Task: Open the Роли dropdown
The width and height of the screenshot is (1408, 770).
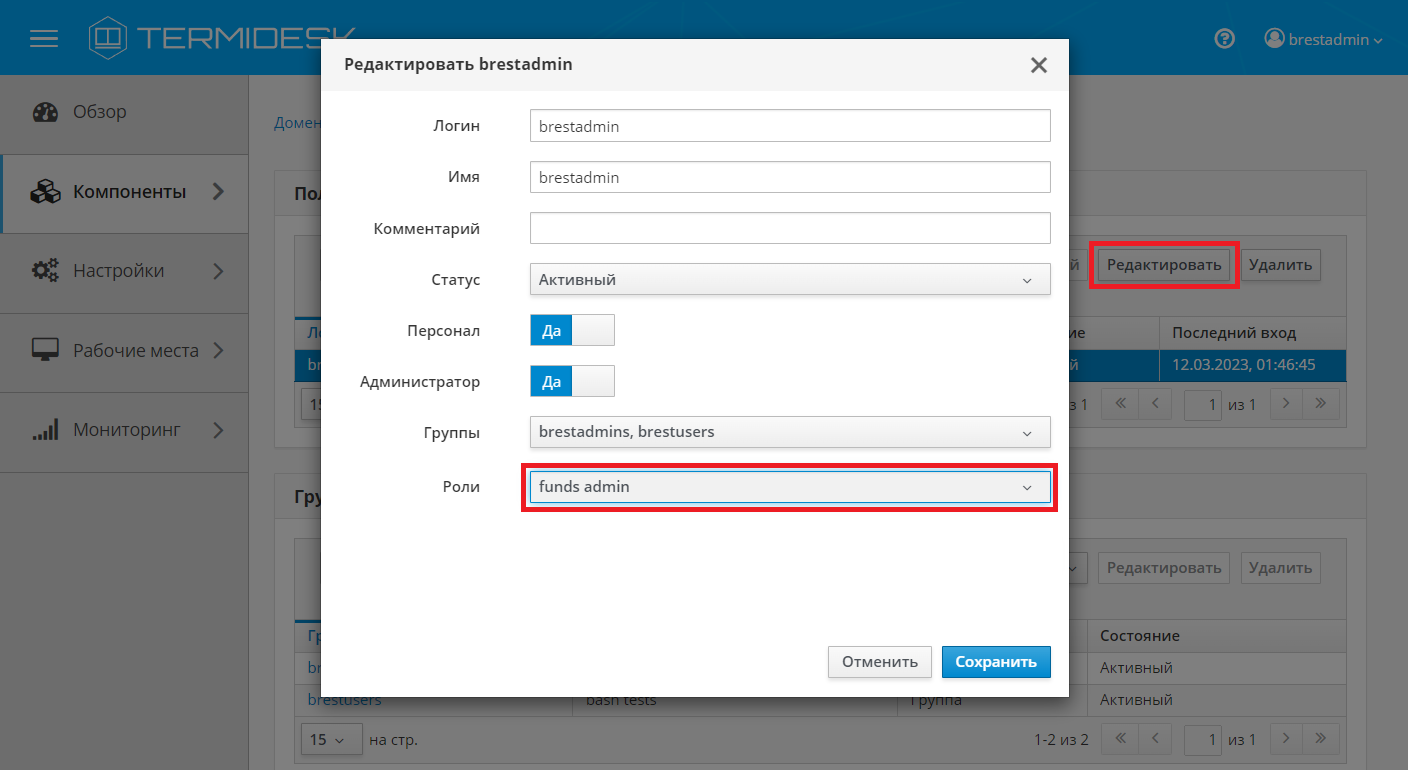Action: [790, 487]
